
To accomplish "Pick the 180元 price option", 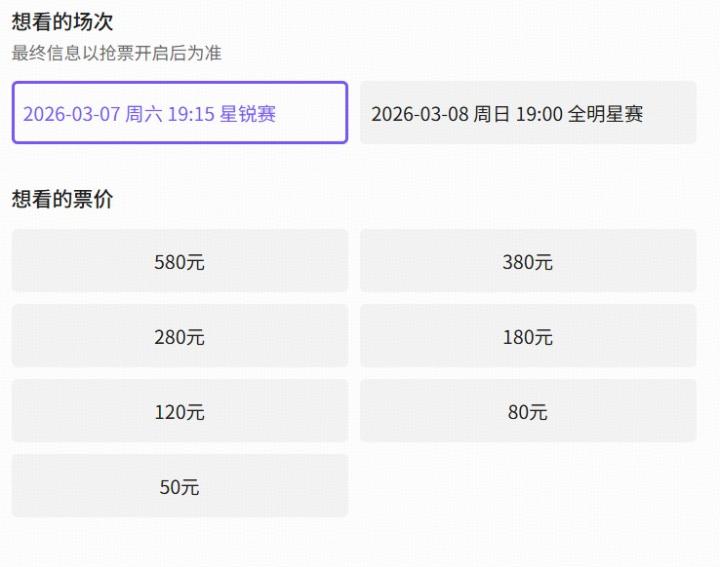I will click(x=528, y=336).
